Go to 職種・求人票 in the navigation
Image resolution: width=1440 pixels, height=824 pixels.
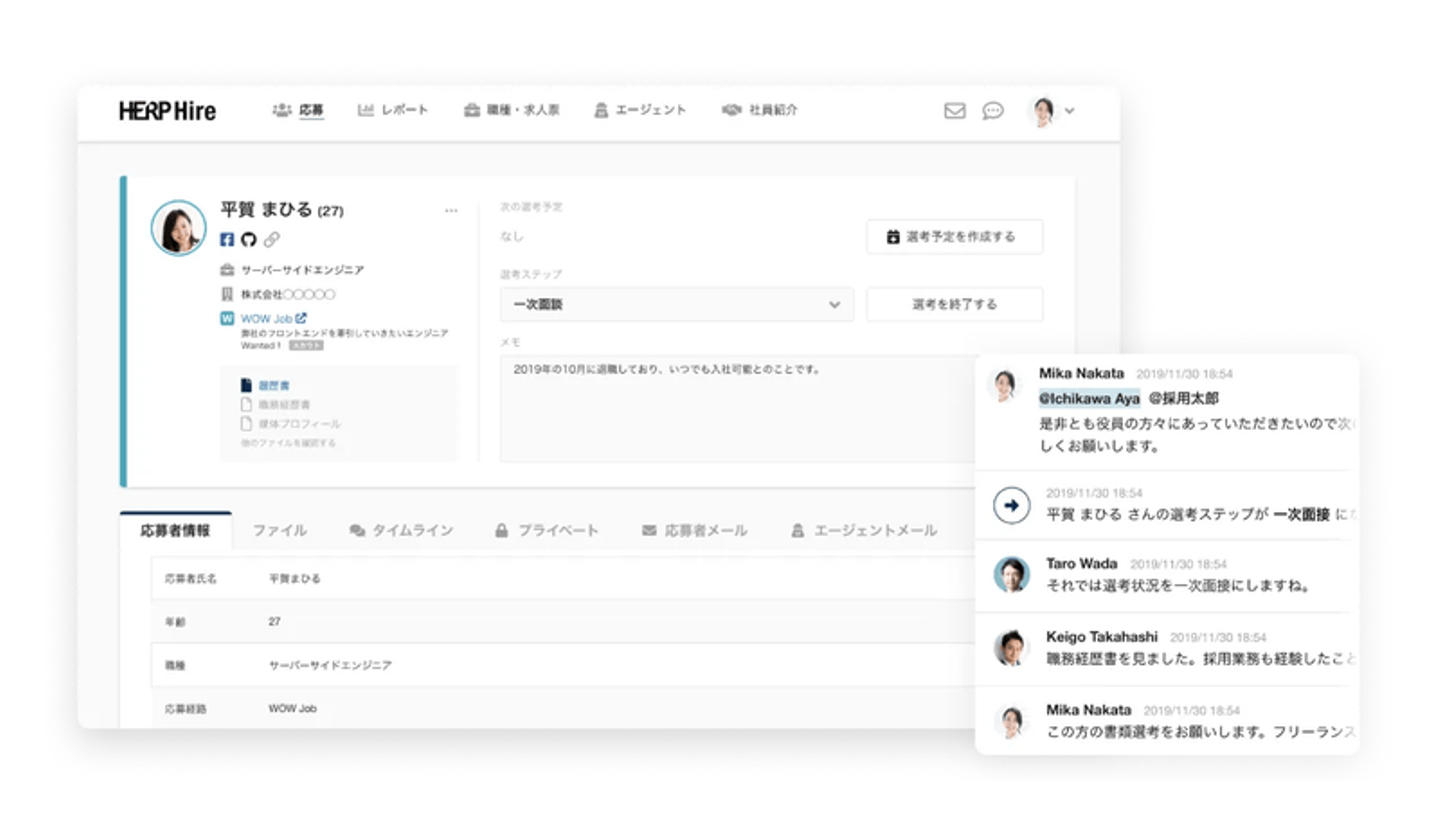[x=511, y=110]
